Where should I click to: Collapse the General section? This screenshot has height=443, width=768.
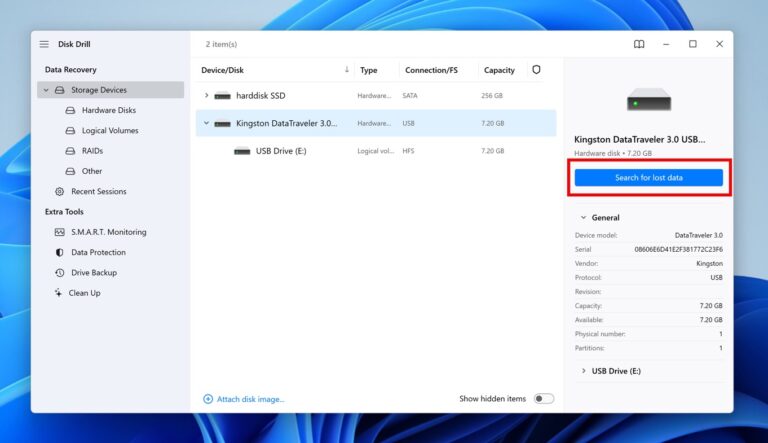click(x=583, y=218)
